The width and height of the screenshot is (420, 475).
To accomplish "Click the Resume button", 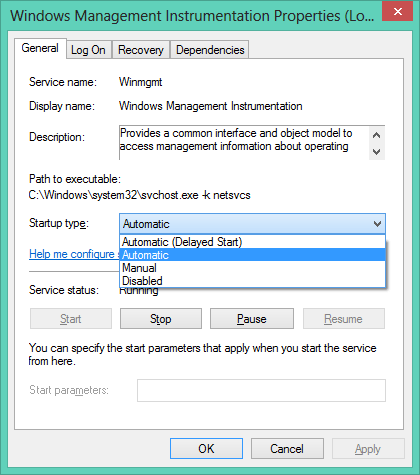I will (x=343, y=319).
